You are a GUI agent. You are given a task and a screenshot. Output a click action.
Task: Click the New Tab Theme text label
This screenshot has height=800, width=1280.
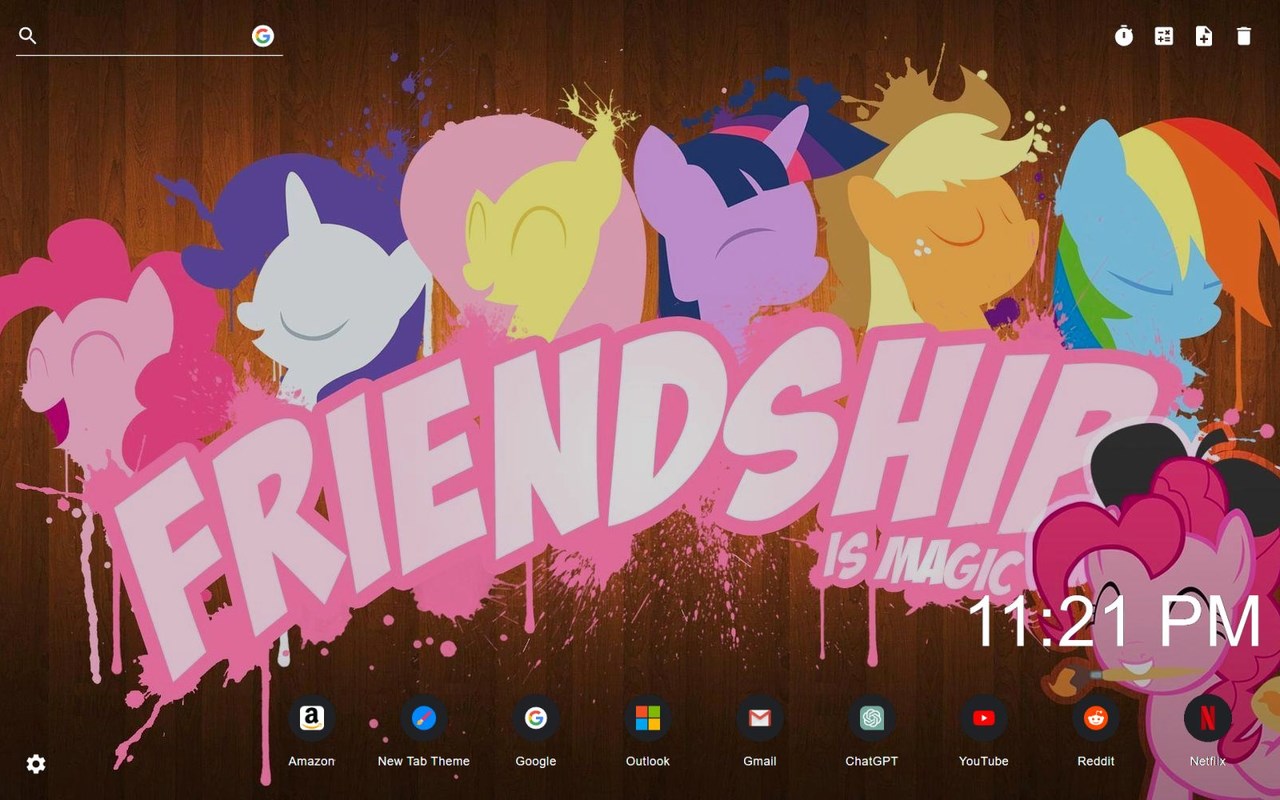click(424, 761)
